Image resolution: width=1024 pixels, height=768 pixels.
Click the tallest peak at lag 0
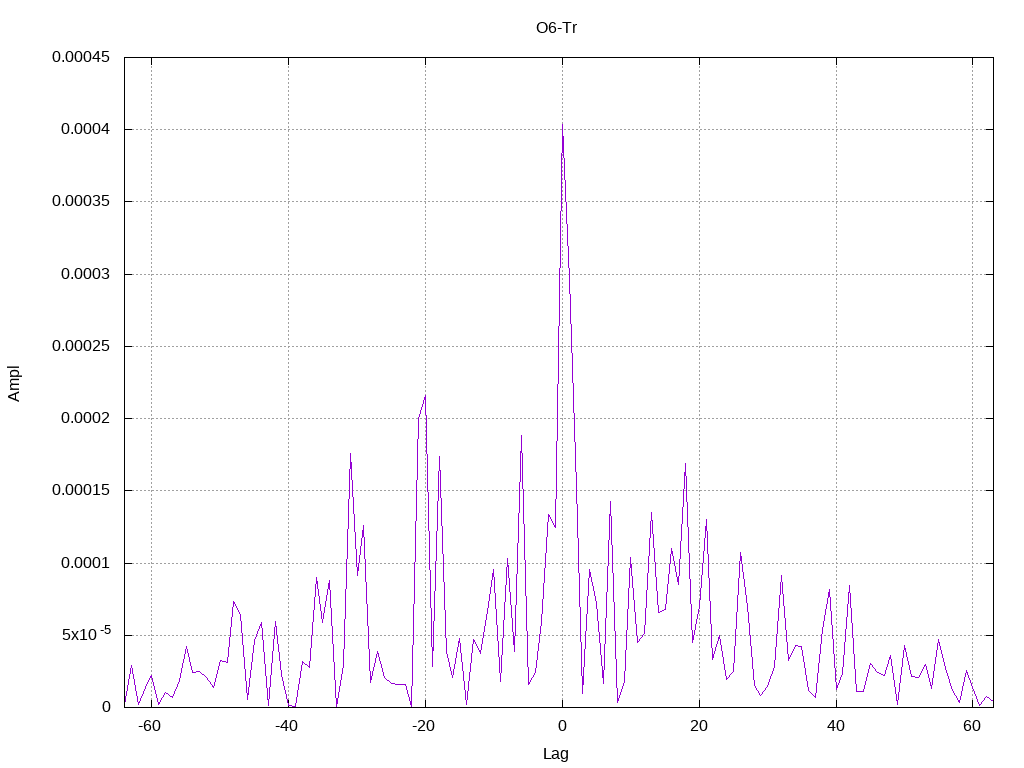point(562,124)
